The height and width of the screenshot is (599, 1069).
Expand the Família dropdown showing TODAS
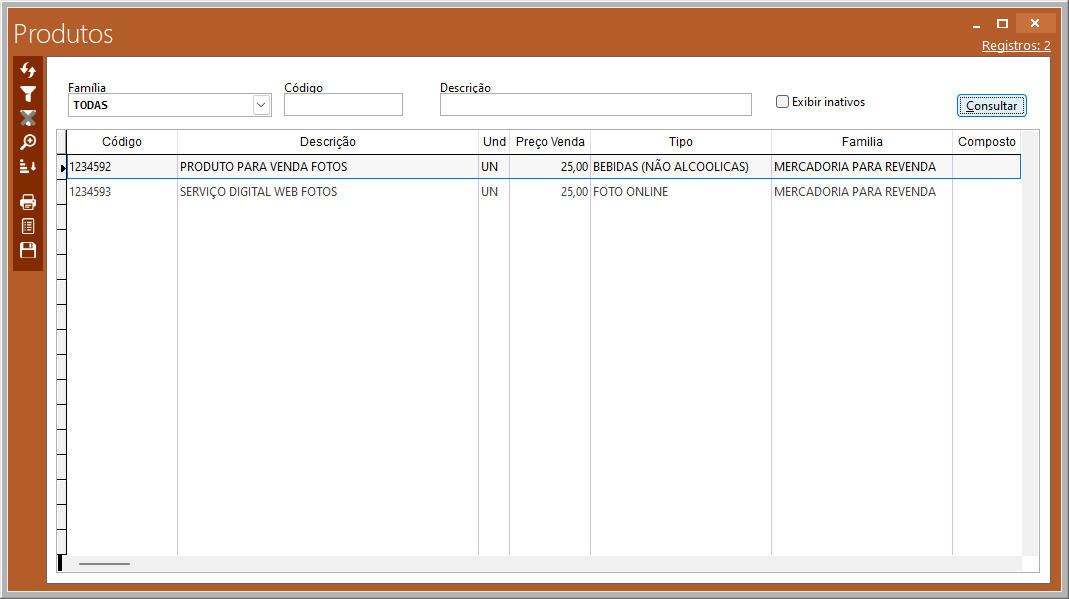pyautogui.click(x=261, y=105)
